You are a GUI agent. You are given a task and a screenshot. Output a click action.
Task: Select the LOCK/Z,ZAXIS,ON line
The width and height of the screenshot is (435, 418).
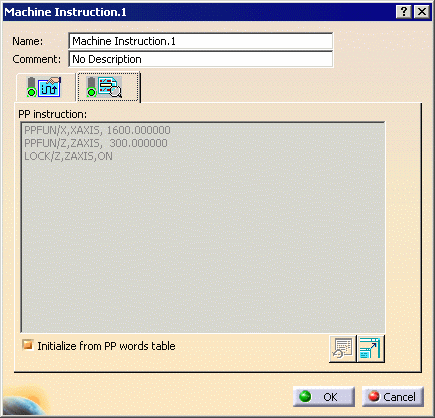click(x=68, y=156)
